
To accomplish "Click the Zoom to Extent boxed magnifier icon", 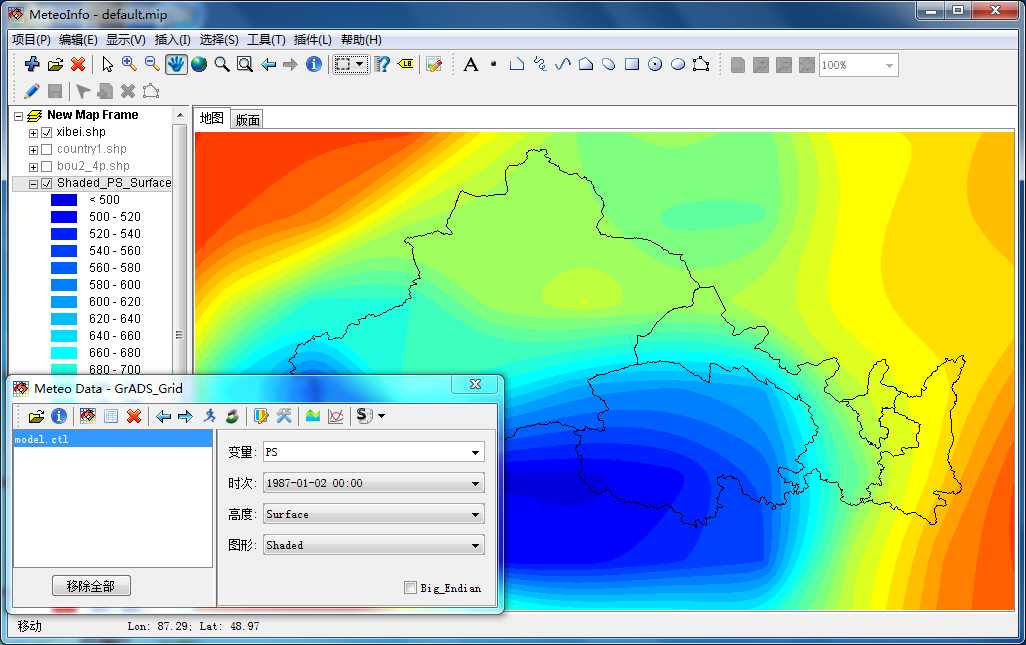I will (245, 64).
